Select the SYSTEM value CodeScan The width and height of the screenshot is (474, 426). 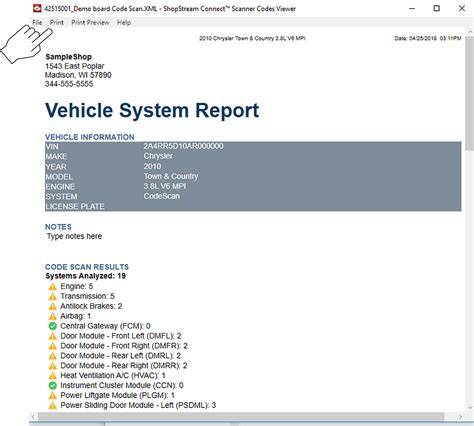point(162,196)
